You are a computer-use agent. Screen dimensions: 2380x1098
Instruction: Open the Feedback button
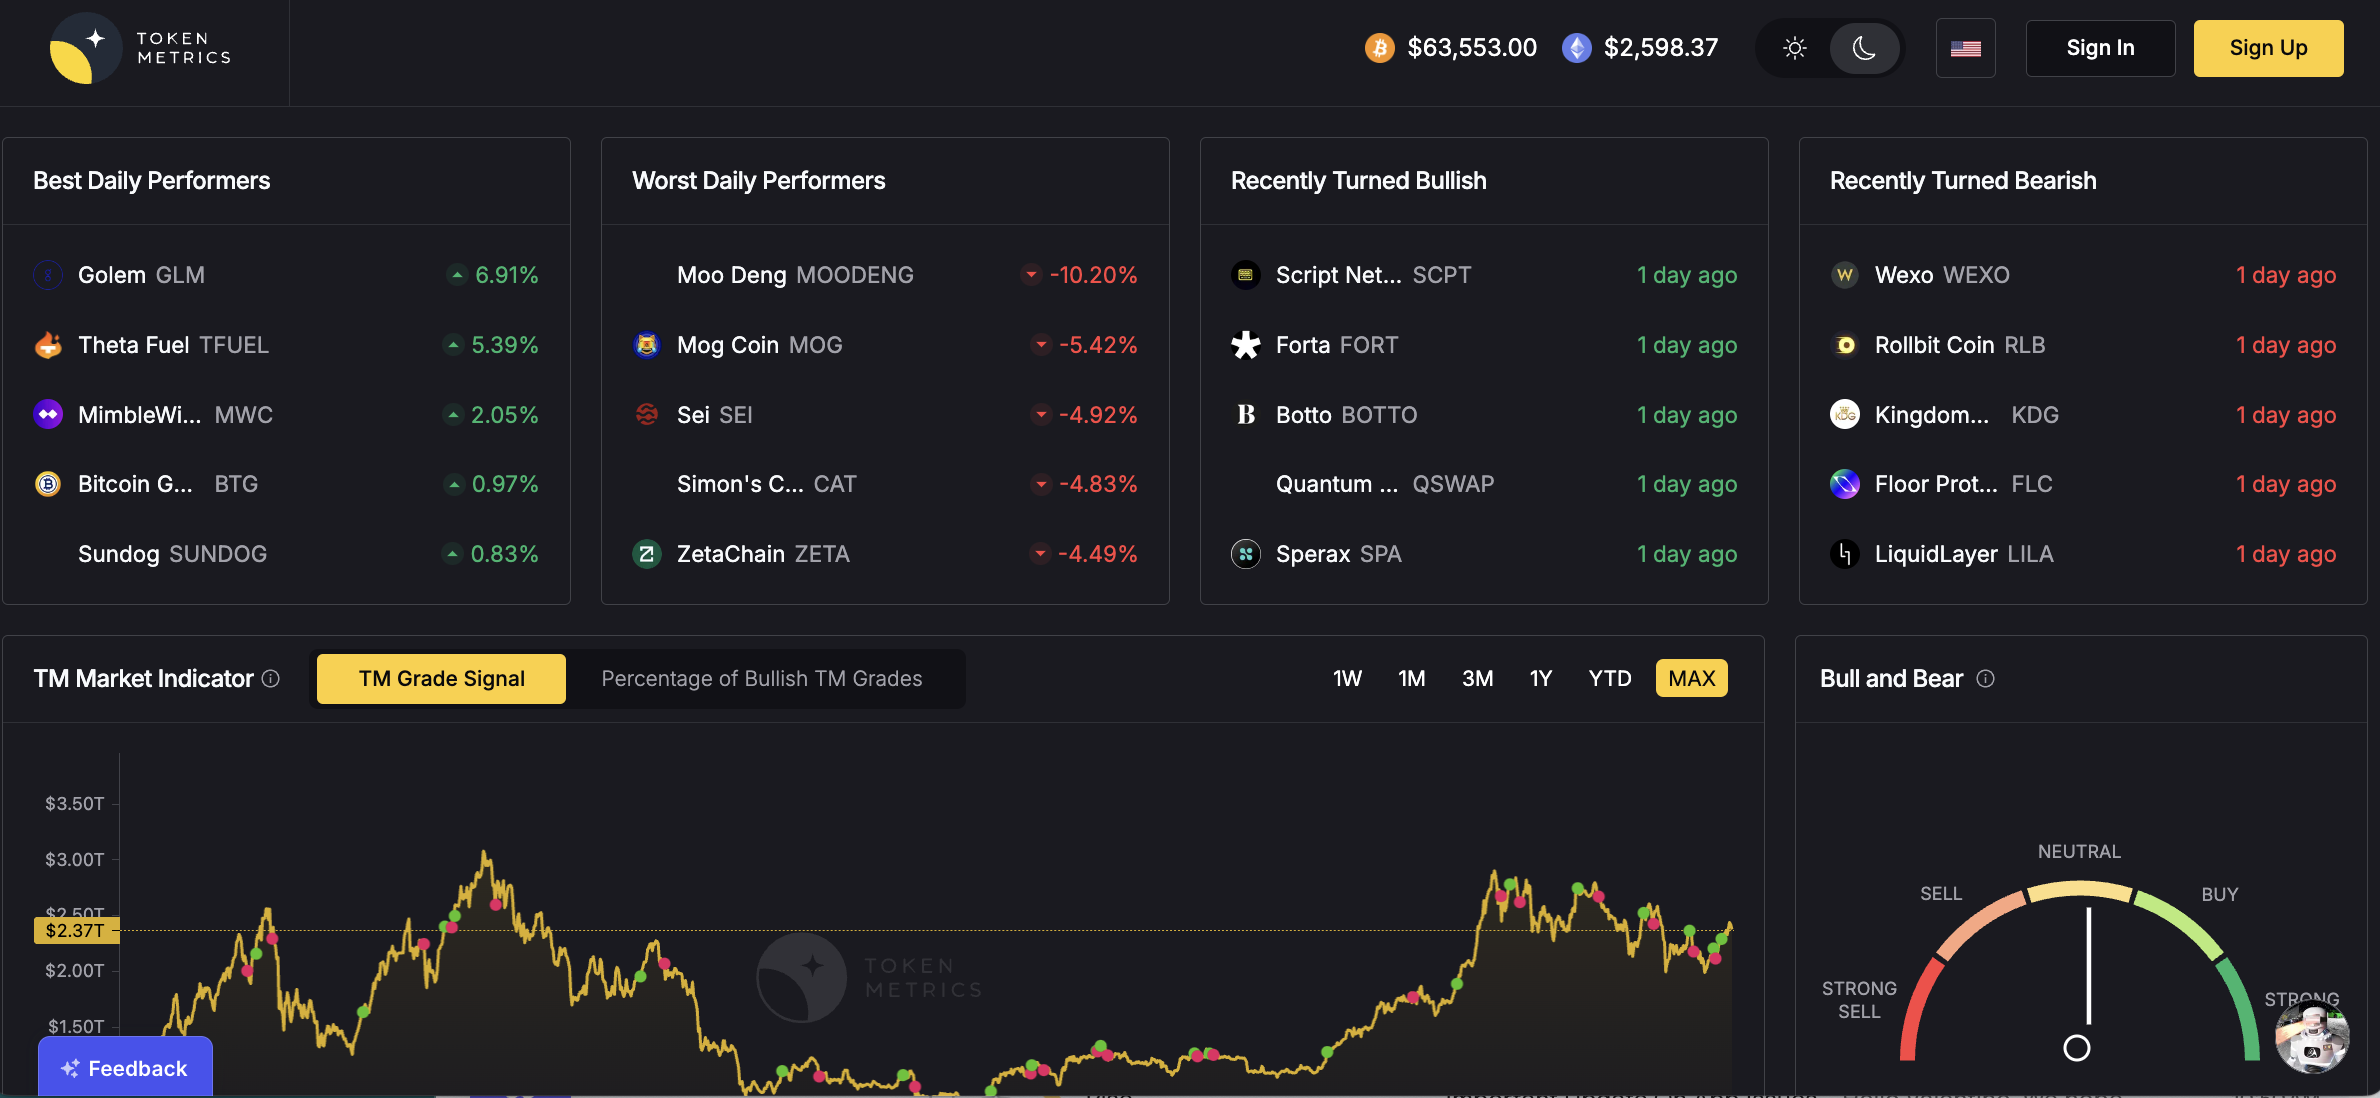pos(125,1068)
